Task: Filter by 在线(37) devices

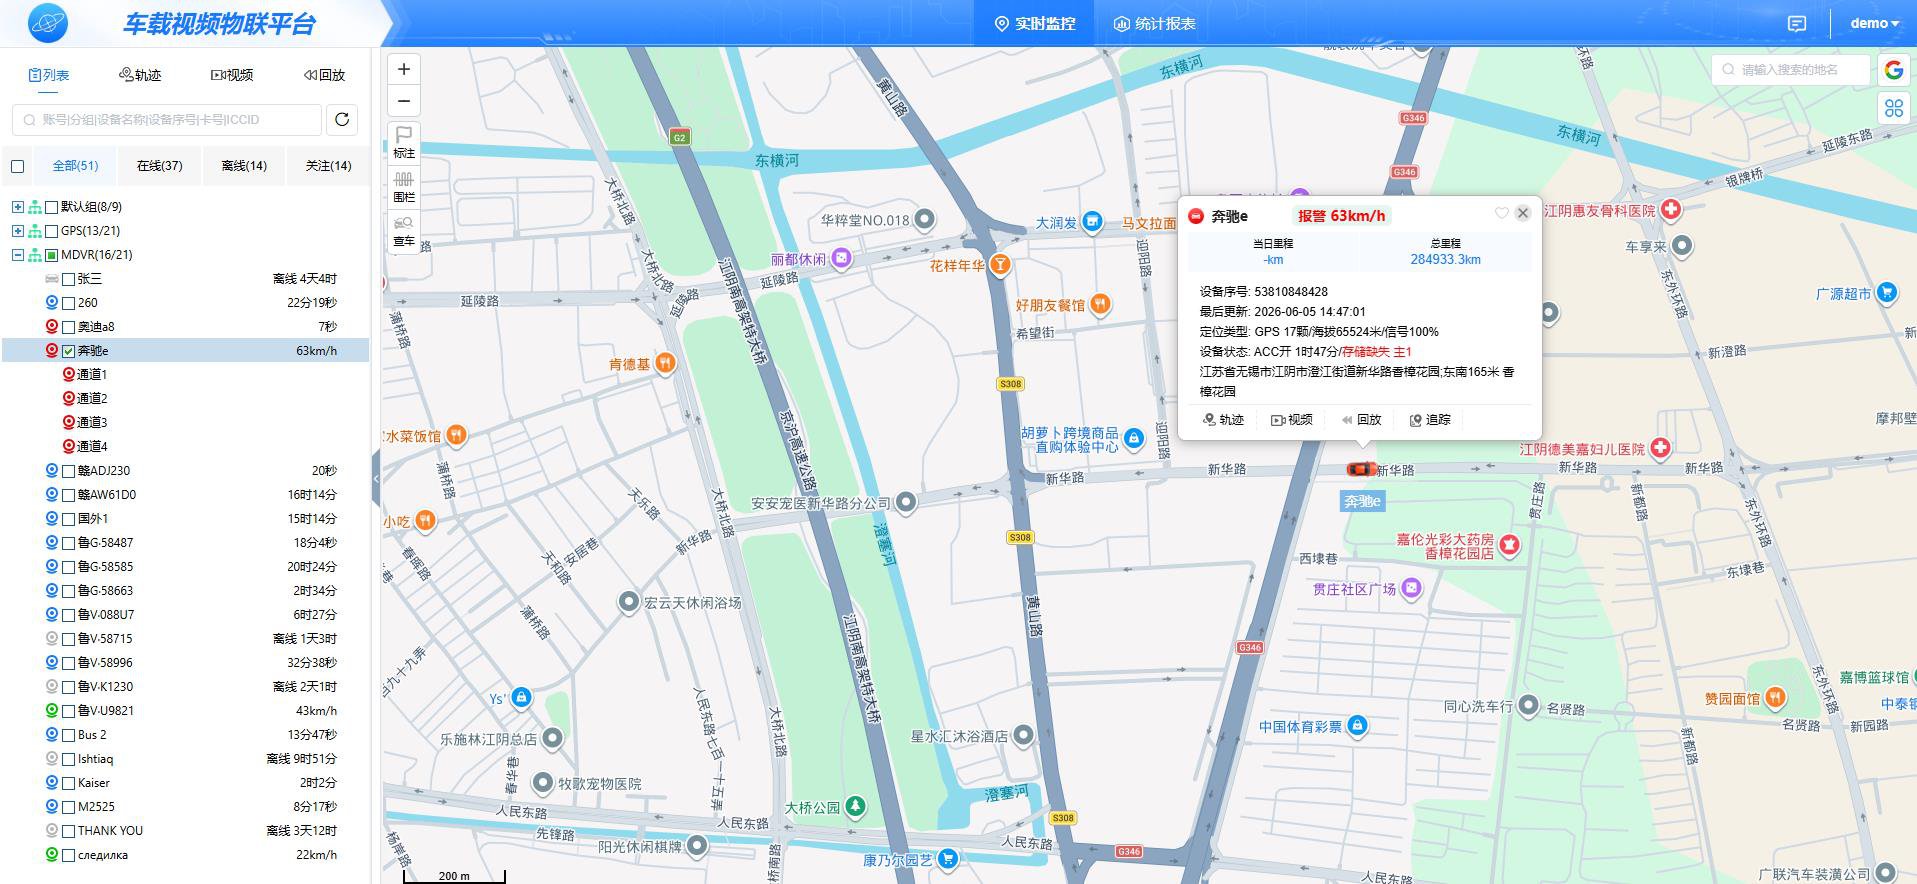Action: 159,166
